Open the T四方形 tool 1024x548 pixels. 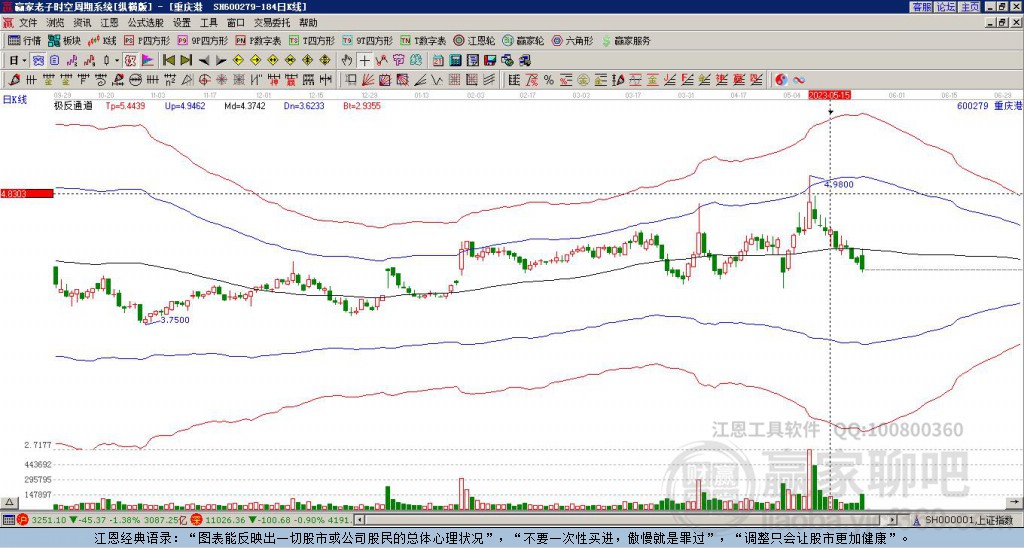pos(312,40)
